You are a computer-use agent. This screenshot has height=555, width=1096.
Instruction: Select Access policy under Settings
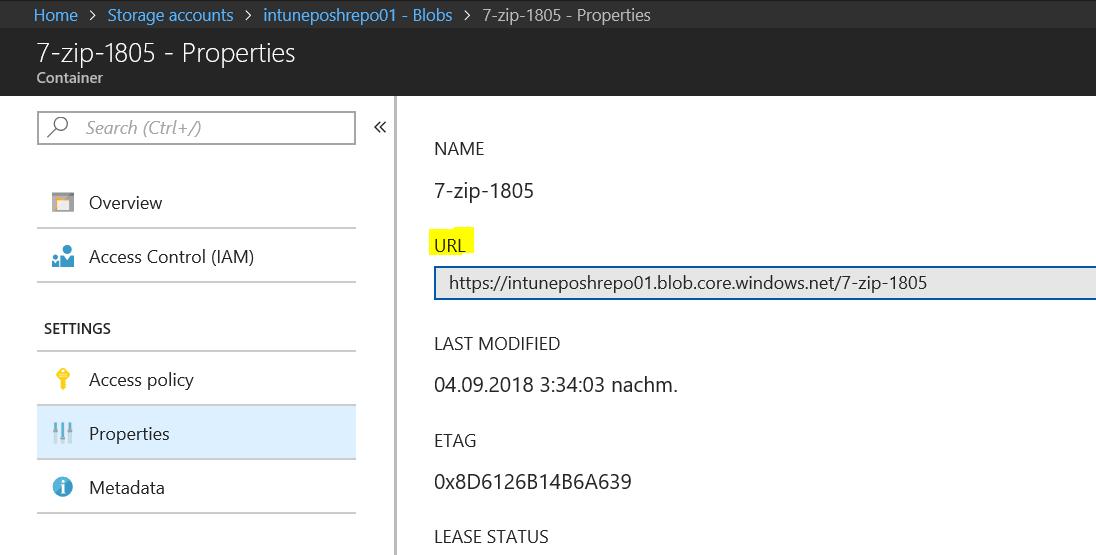[196, 380]
